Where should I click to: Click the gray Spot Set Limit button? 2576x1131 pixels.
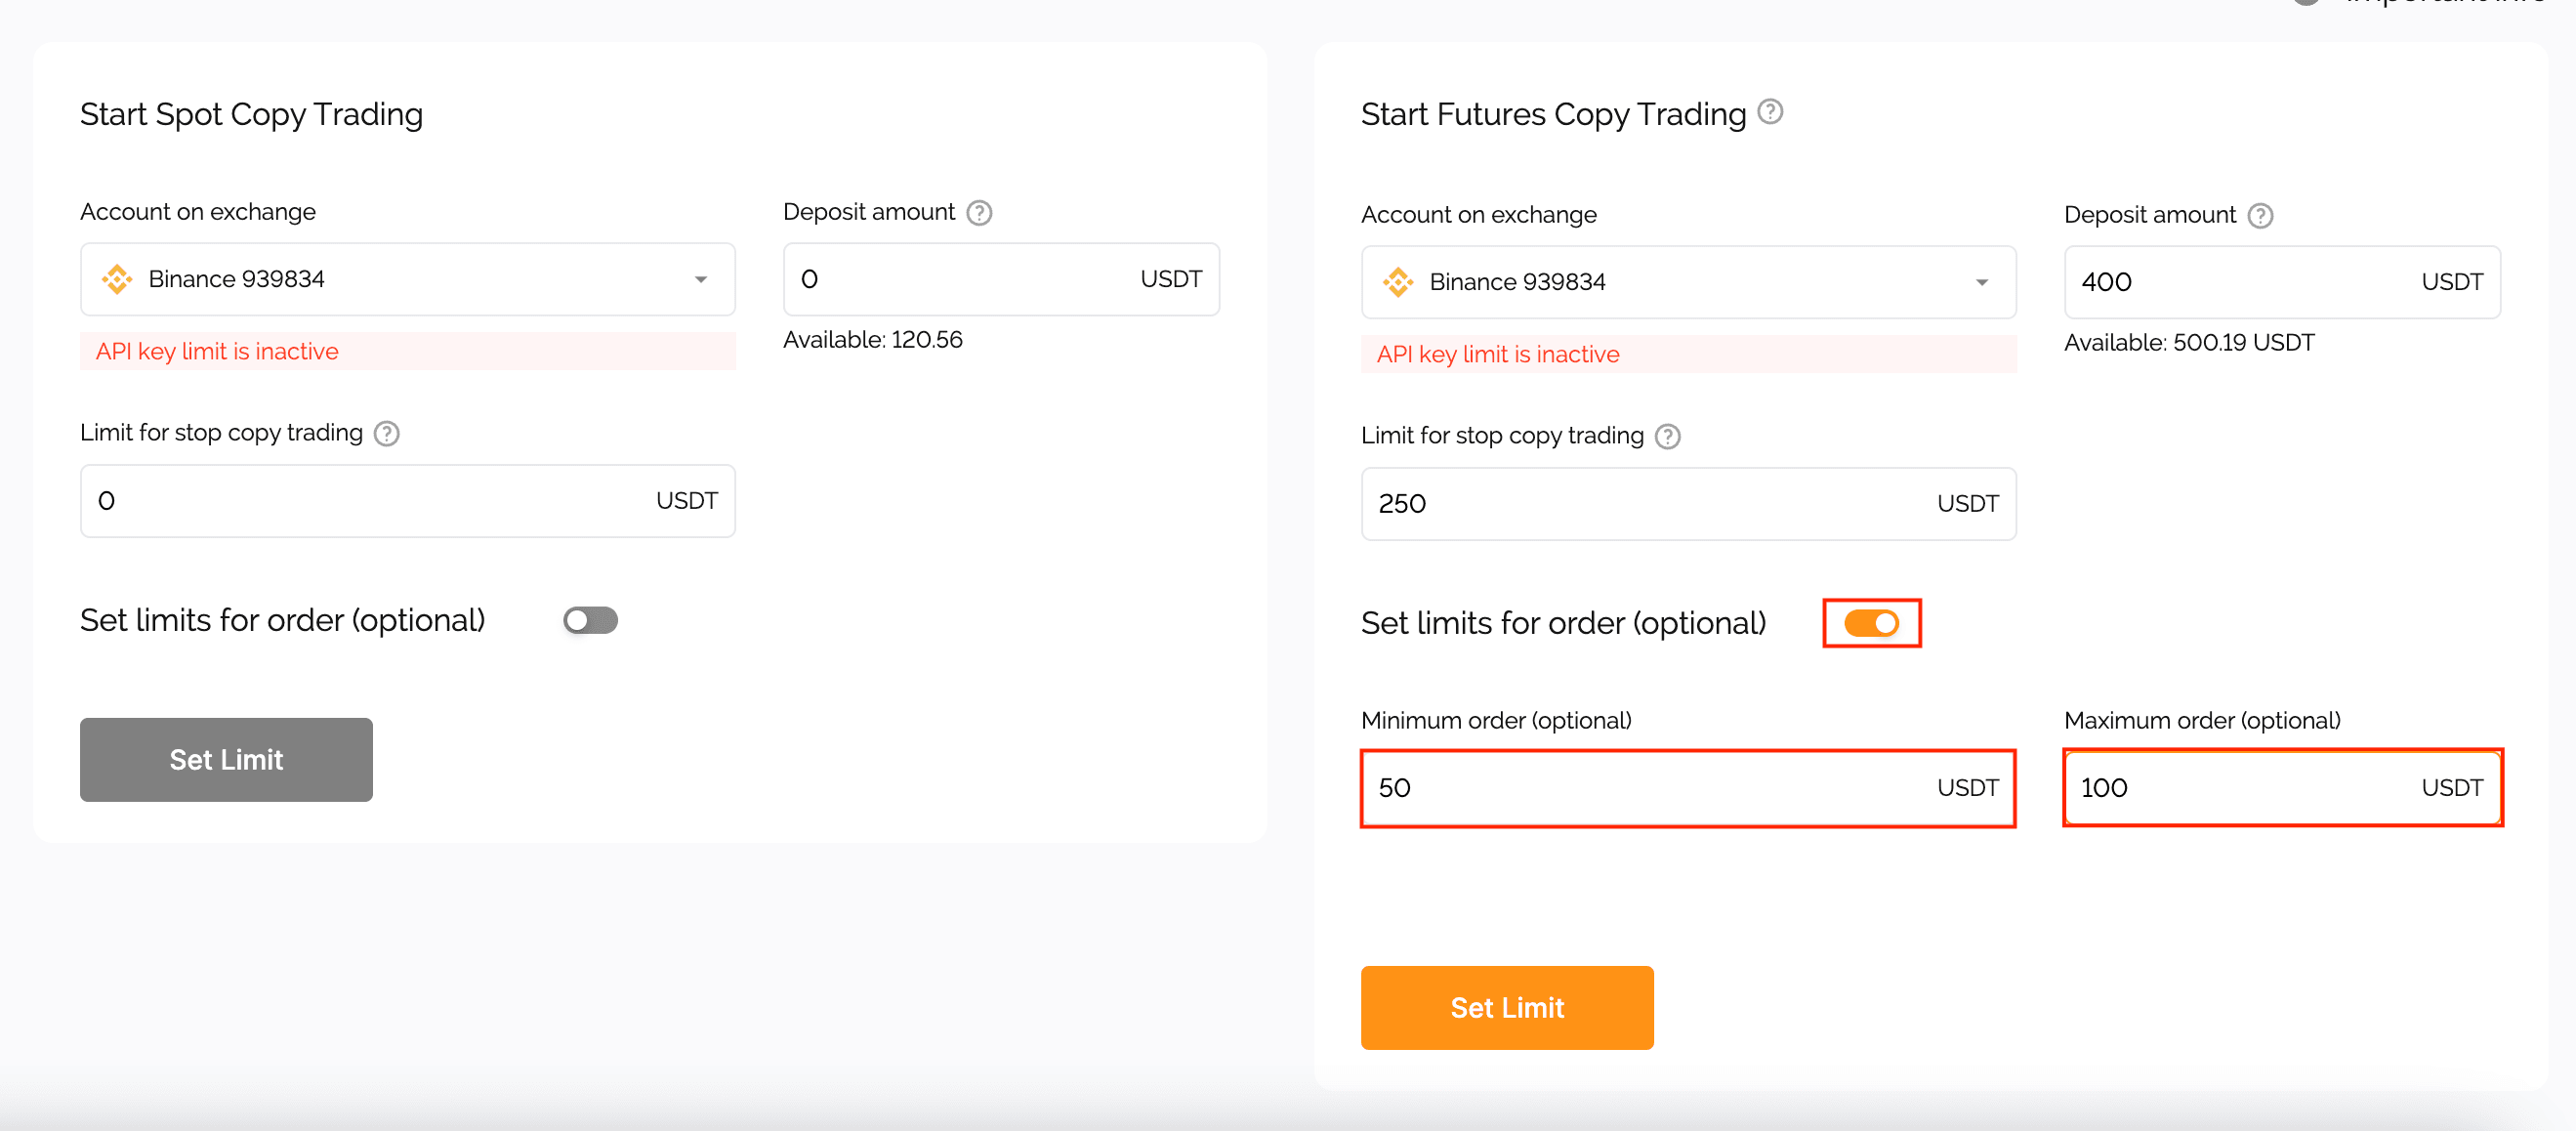[226, 759]
